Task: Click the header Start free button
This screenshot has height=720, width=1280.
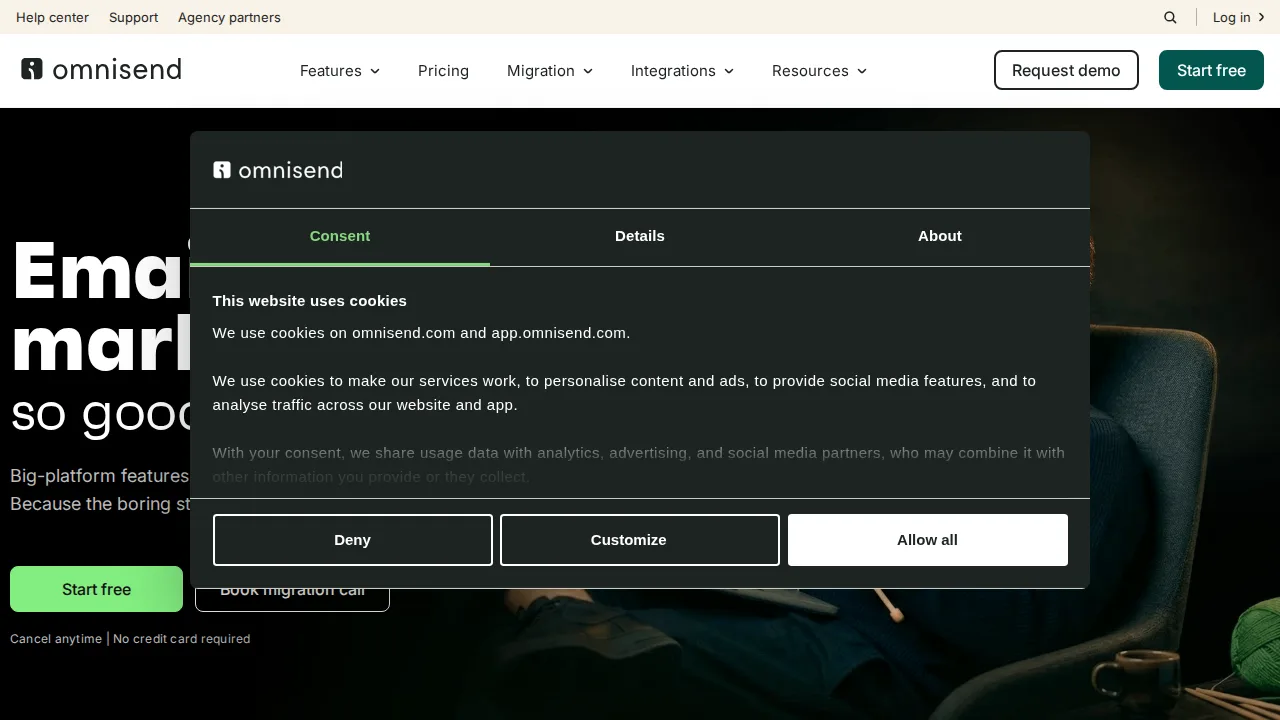Action: point(1211,70)
